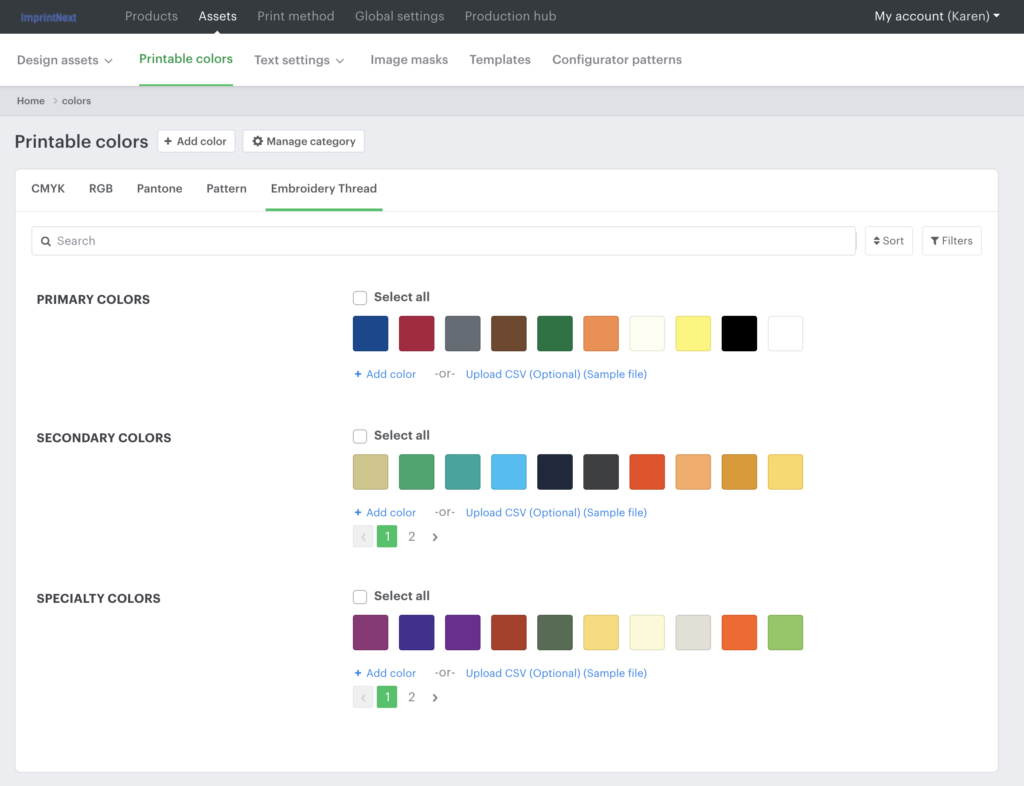Click Add color link under Specialty Colors
This screenshot has width=1024, height=786.
tap(385, 673)
